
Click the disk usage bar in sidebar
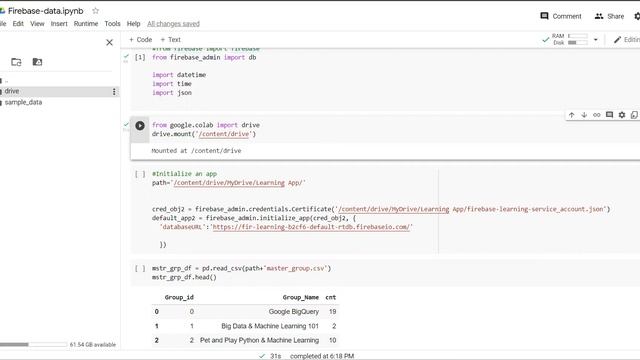point(33,344)
